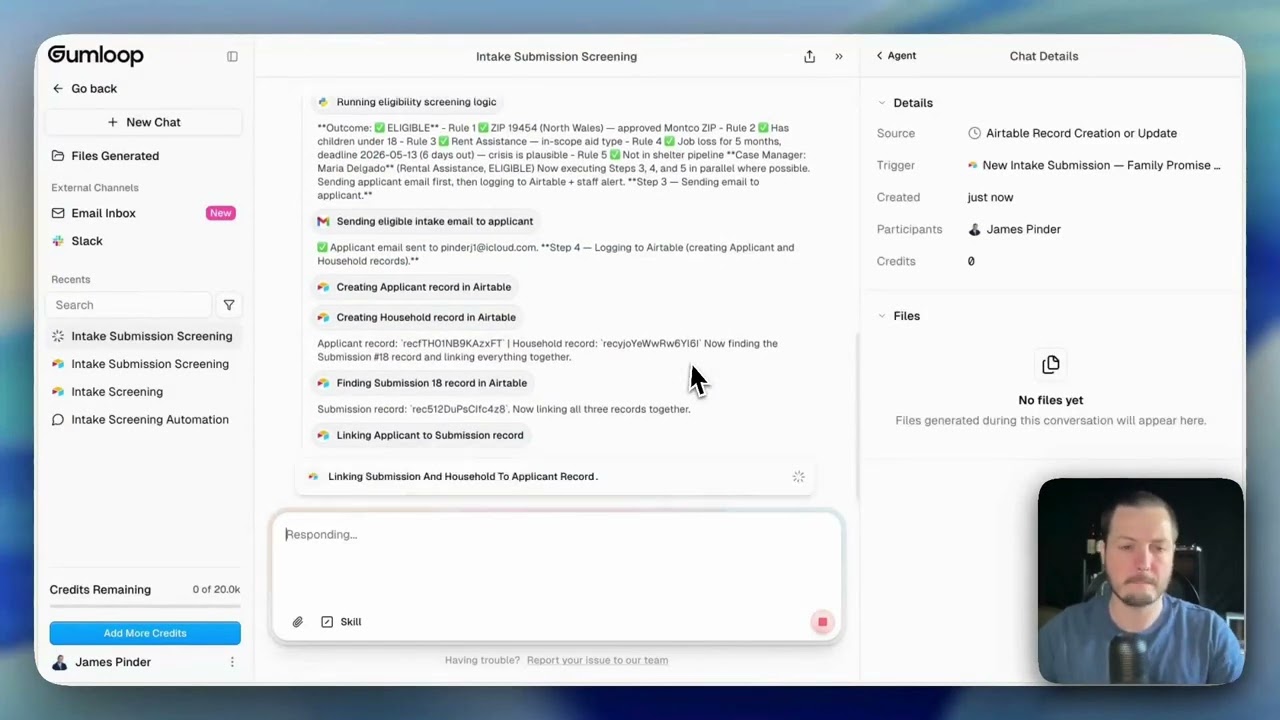The width and height of the screenshot is (1280, 720).
Task: Click the Gumloop logo
Action: click(x=96, y=56)
